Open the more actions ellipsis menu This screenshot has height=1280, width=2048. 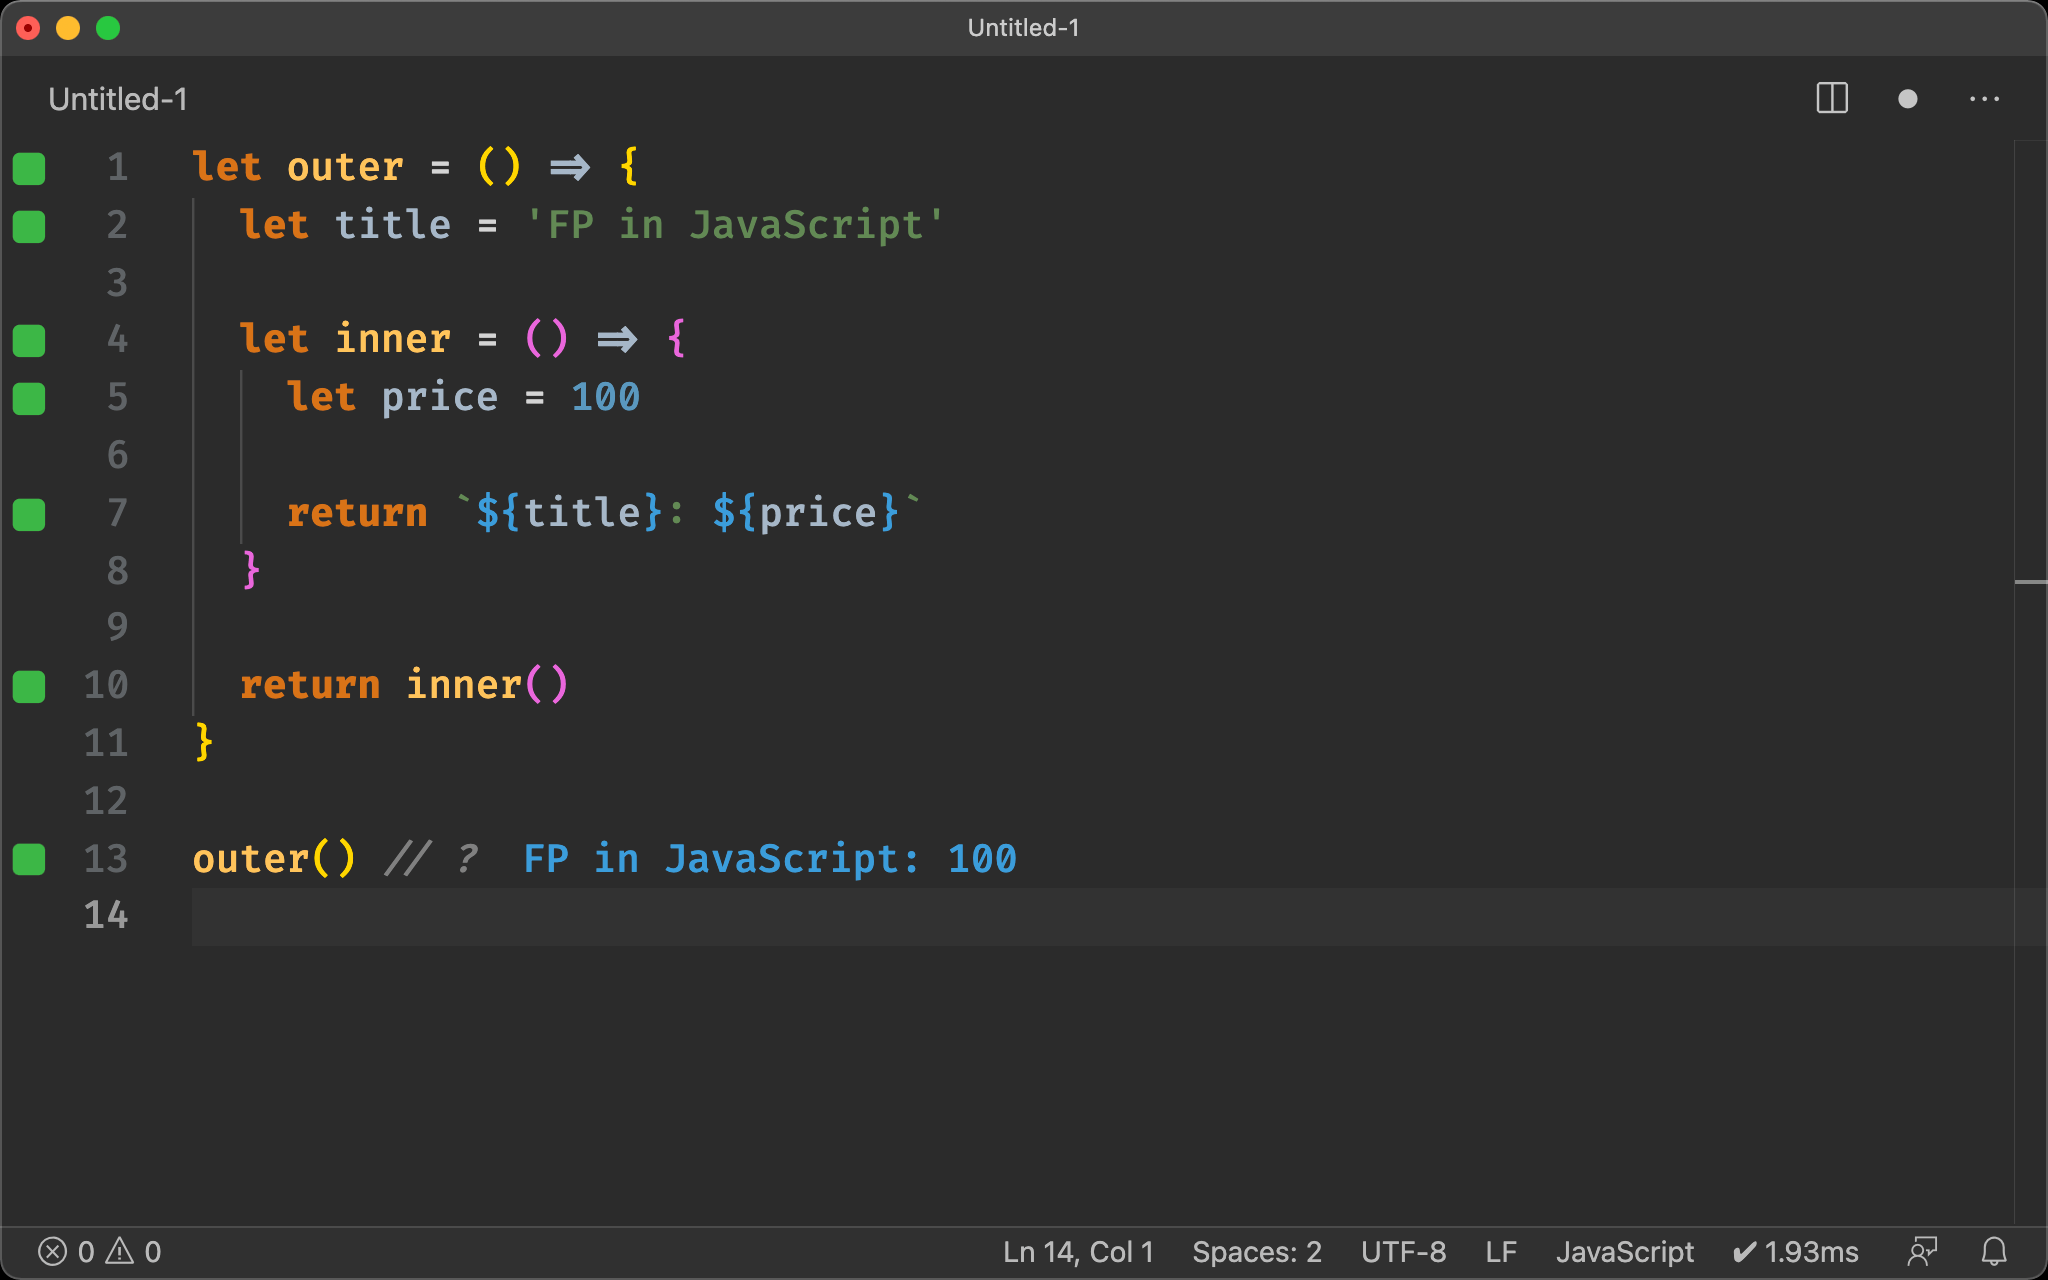(x=1984, y=98)
